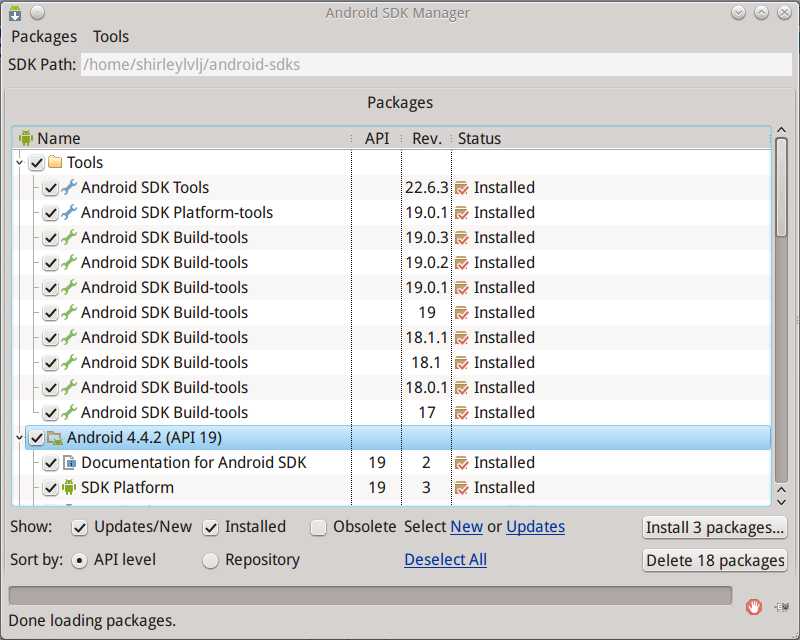Image resolution: width=800 pixels, height=640 pixels.
Task: Click SDK Platform android robot icon
Action: tap(69, 488)
